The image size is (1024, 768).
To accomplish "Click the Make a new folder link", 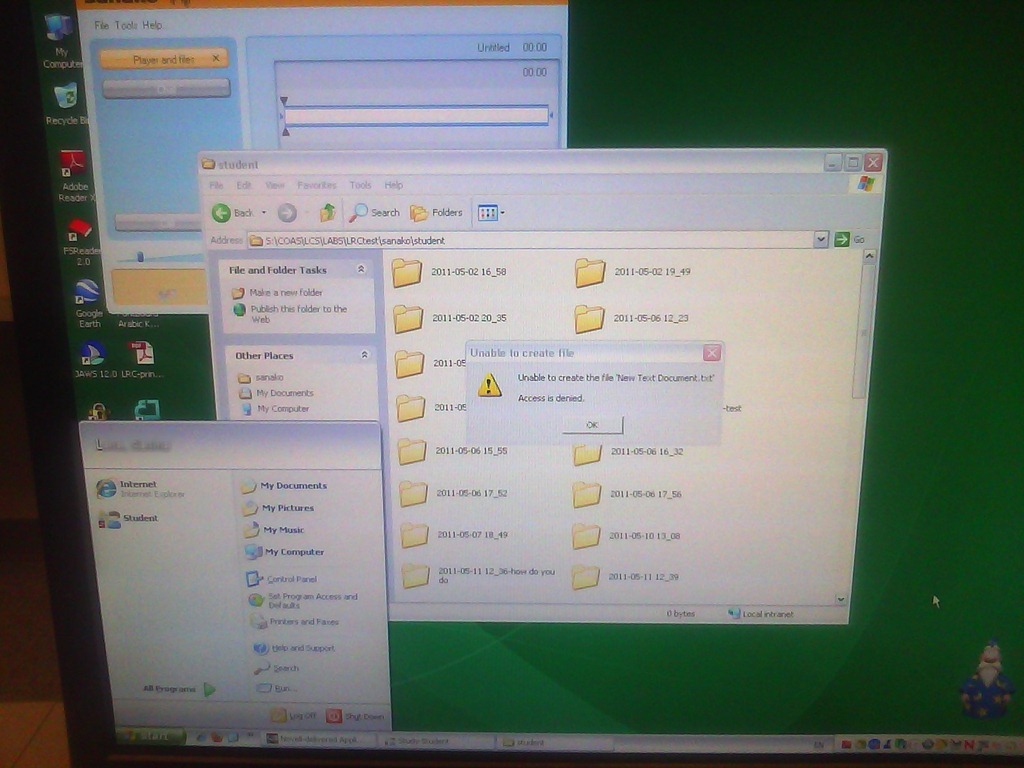I will pos(285,293).
